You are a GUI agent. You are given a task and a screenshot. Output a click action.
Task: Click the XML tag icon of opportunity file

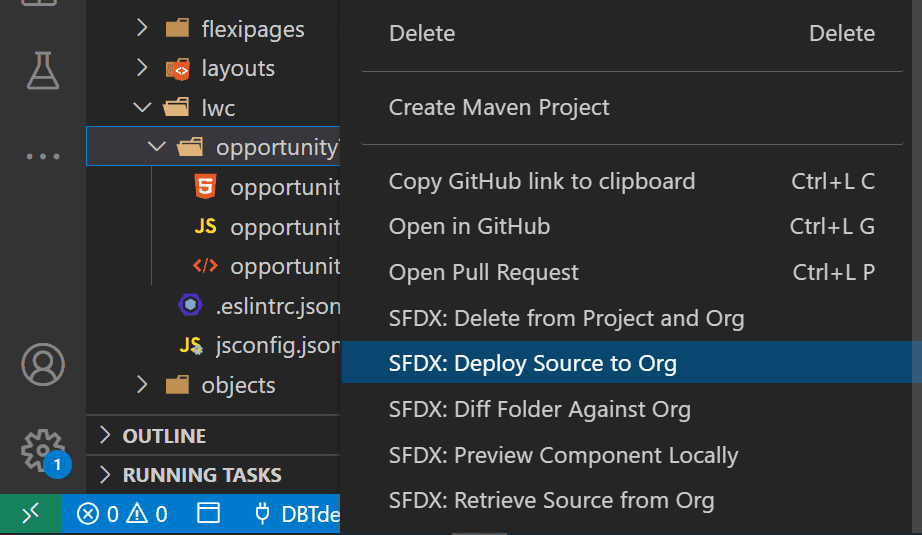click(205, 266)
